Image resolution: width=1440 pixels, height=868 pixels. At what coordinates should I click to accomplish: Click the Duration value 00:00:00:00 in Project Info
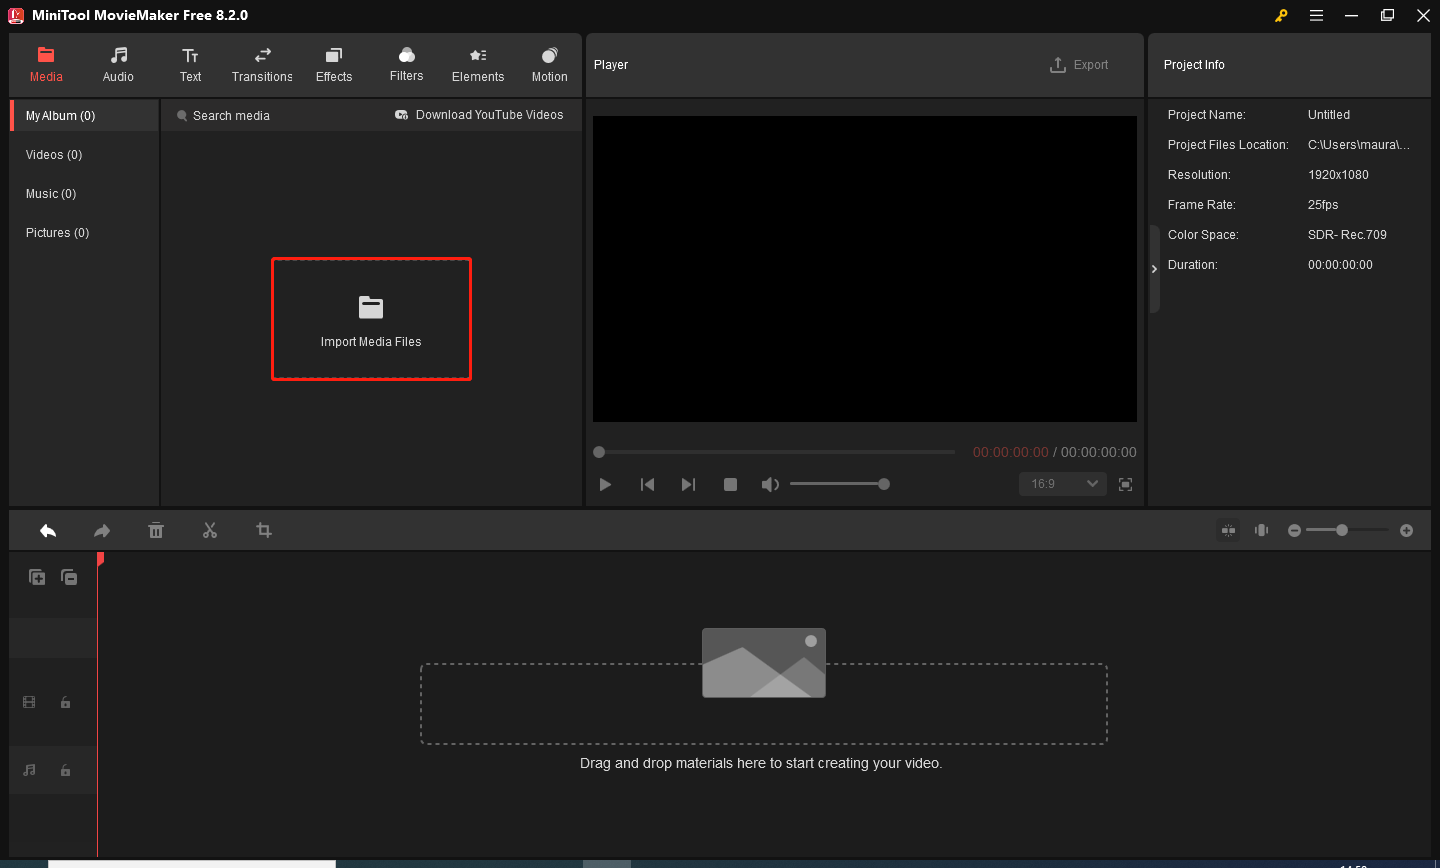click(x=1340, y=265)
